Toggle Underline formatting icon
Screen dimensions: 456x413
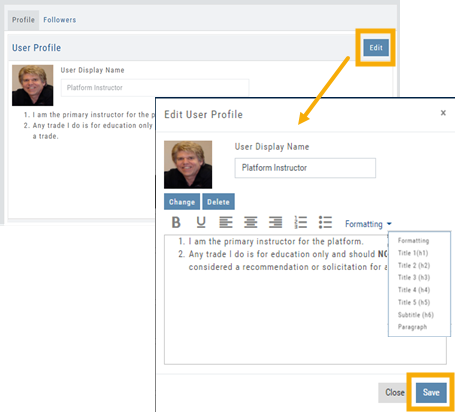[201, 222]
